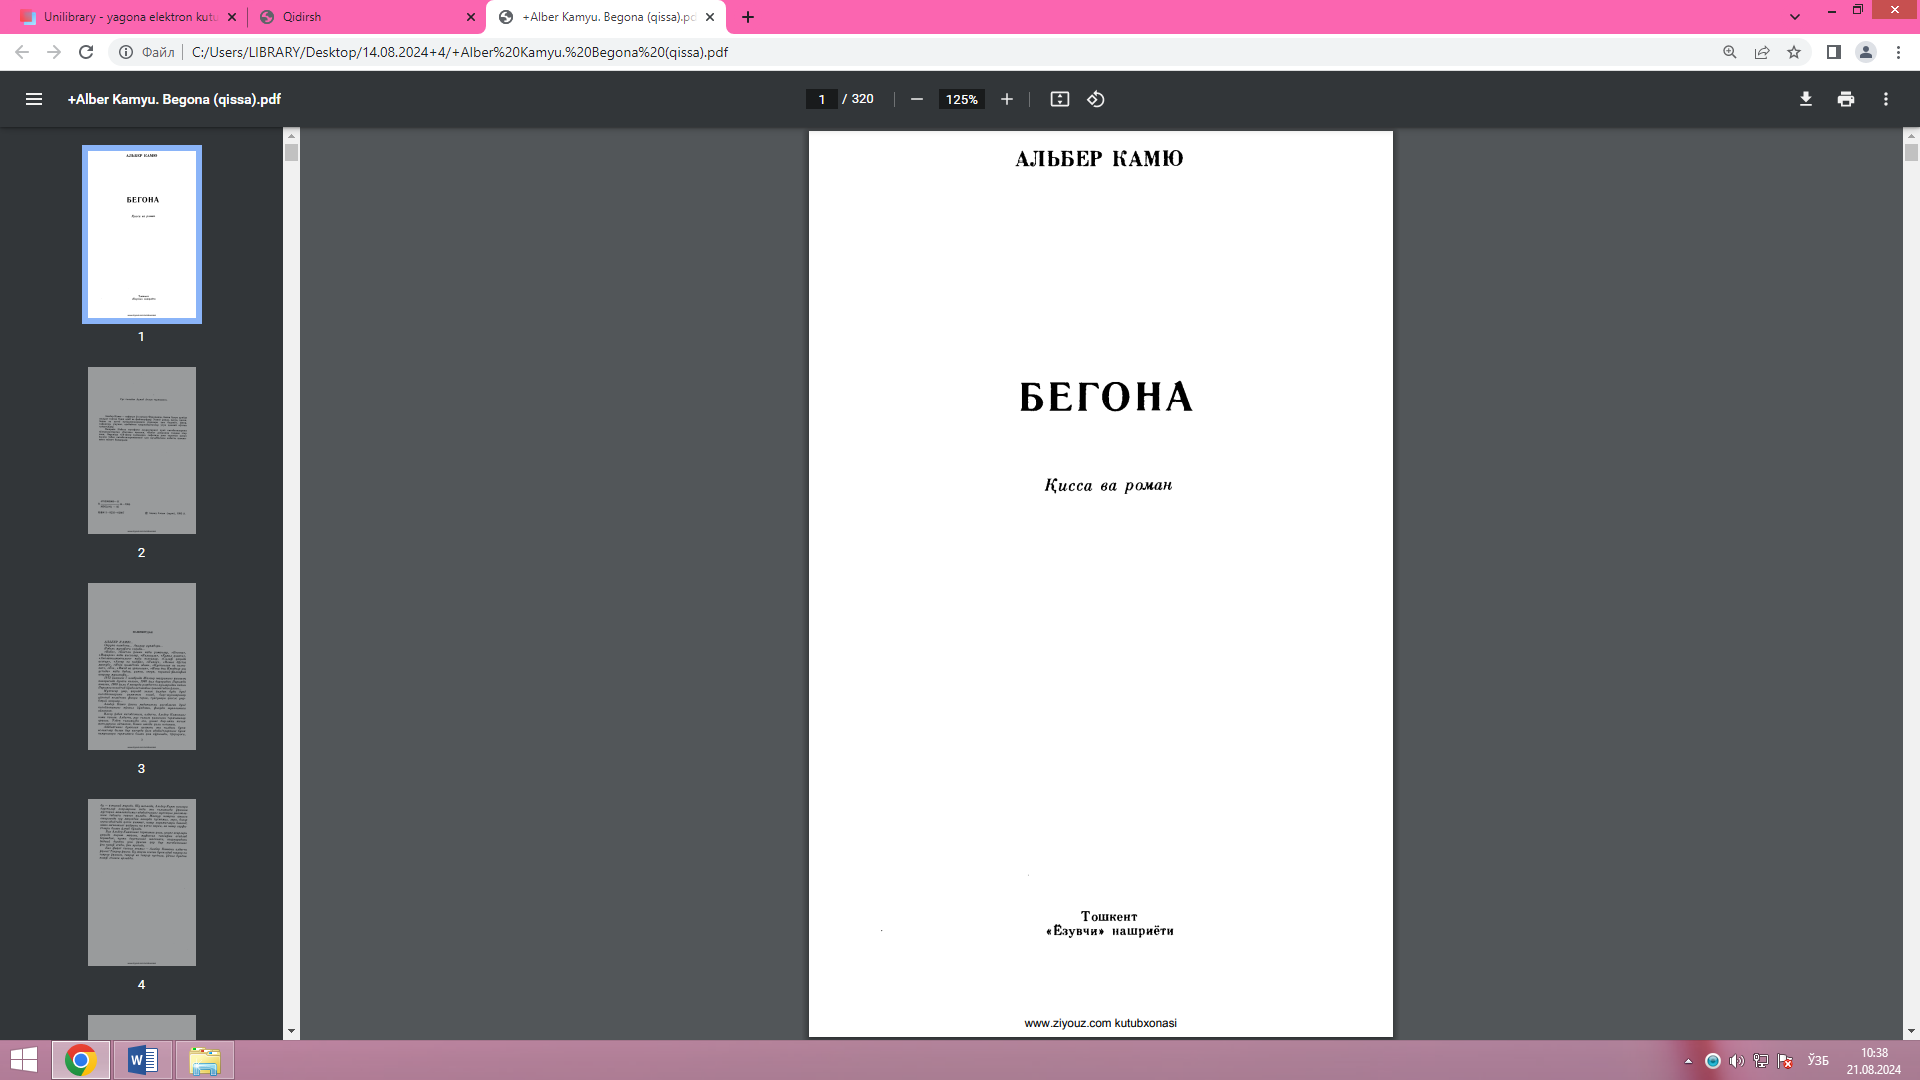Rotate the document counterclockwise
Image resolution: width=1920 pixels, height=1080 pixels.
point(1096,99)
